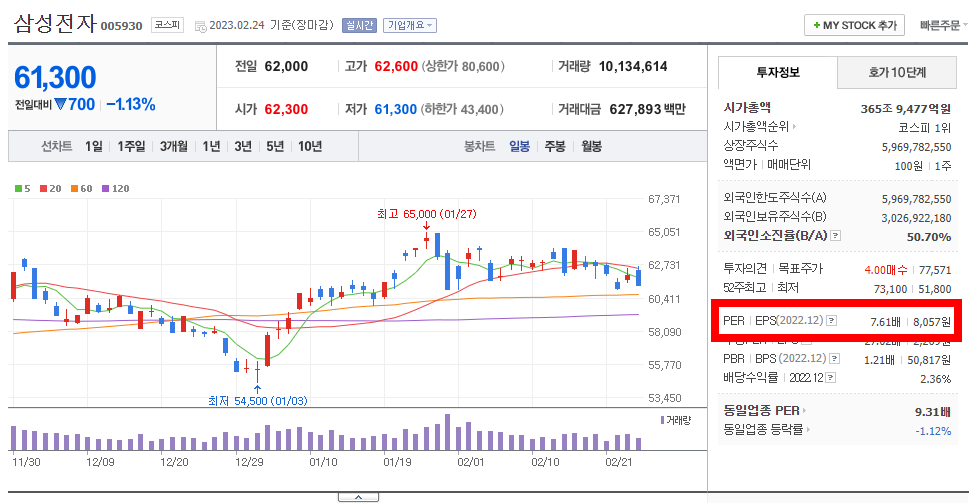Select the 3개월 line chart period
Image resolution: width=977 pixels, height=503 pixels.
(173, 146)
